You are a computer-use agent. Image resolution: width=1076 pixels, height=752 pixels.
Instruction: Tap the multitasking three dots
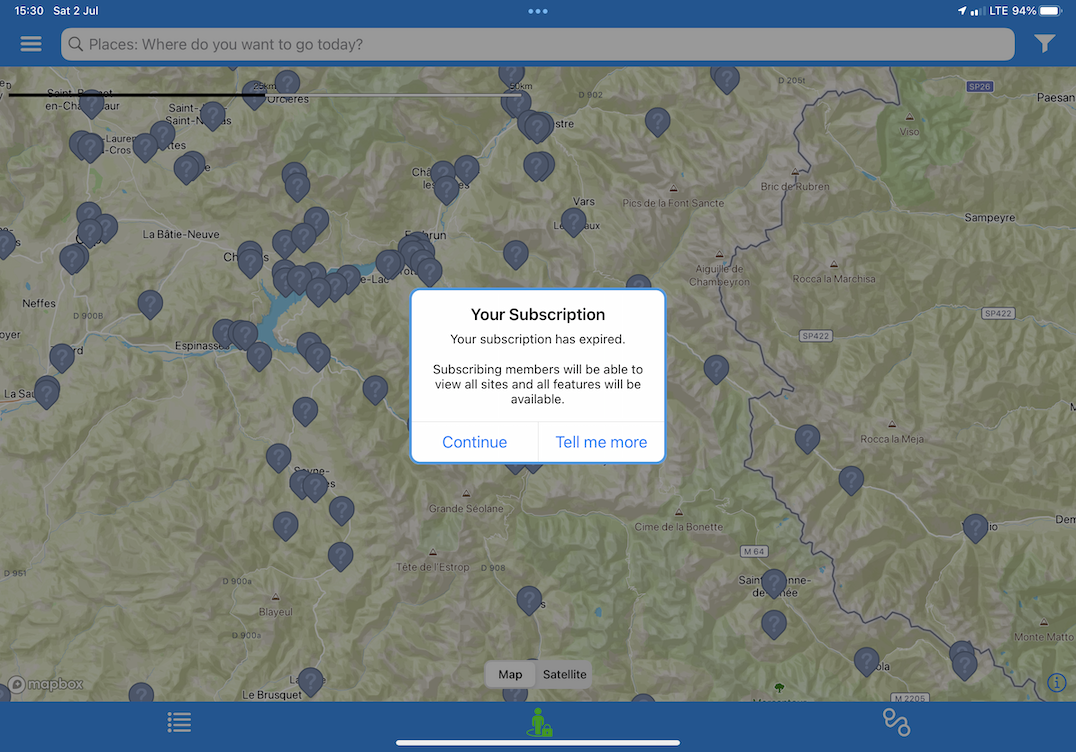(538, 11)
